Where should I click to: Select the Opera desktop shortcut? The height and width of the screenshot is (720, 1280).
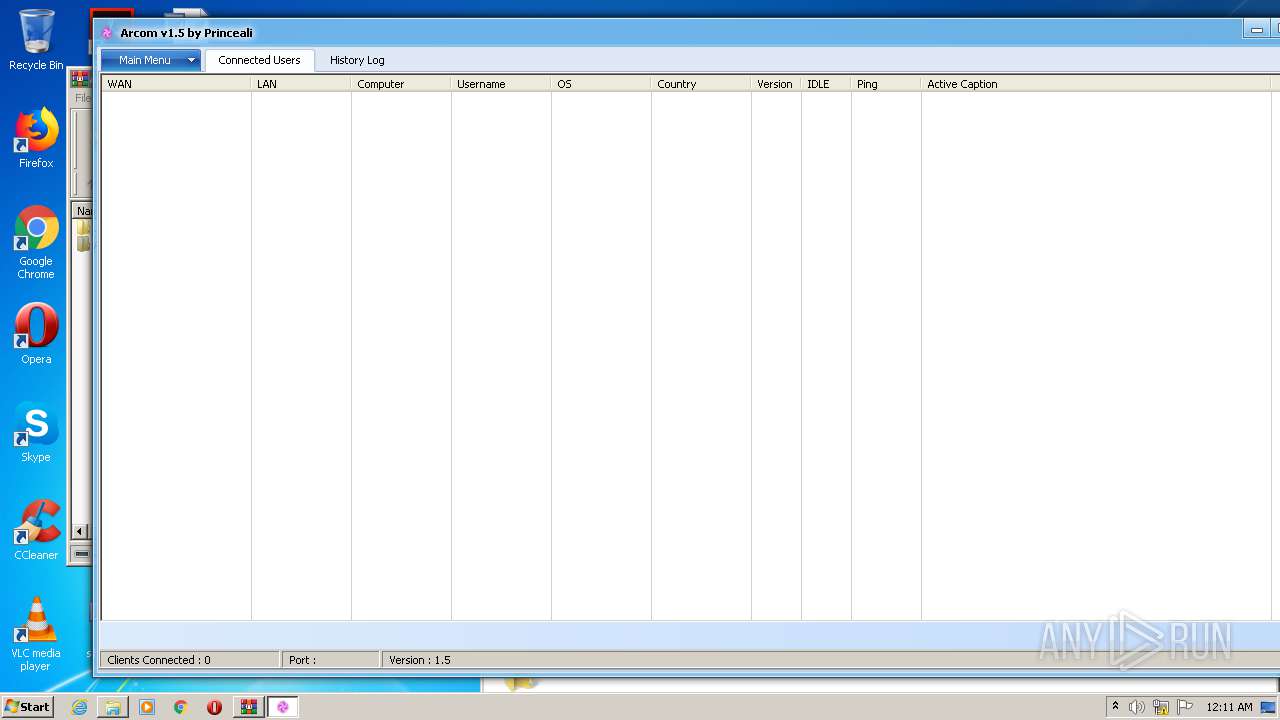coord(36,334)
